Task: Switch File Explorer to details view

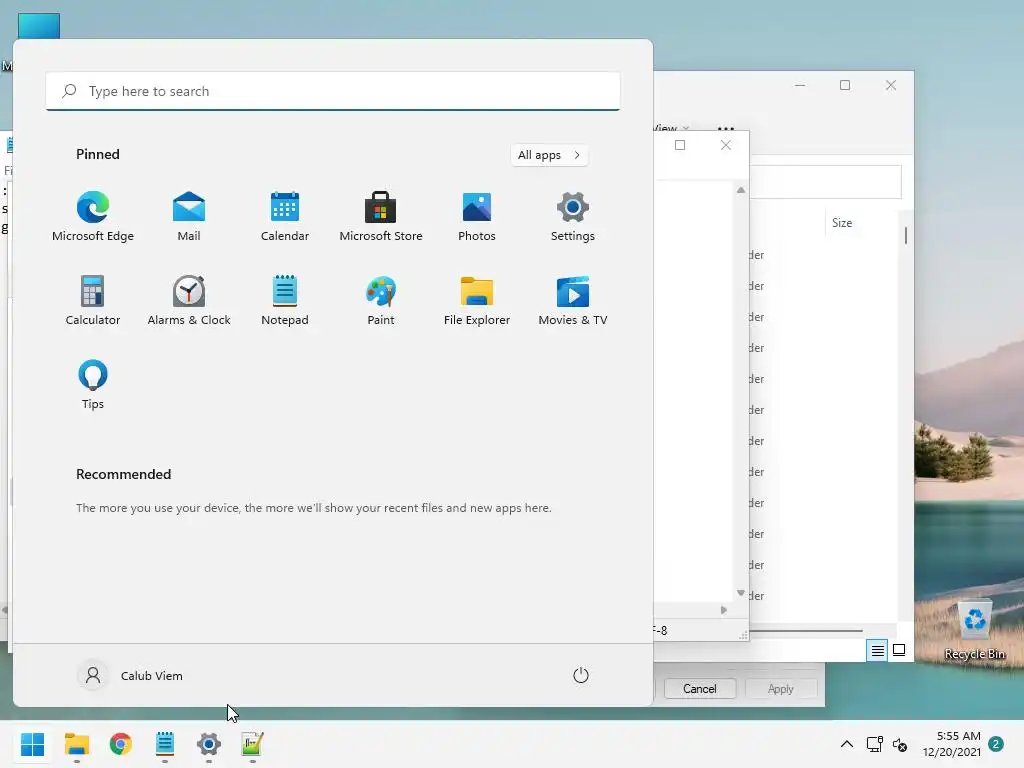Action: (x=877, y=650)
